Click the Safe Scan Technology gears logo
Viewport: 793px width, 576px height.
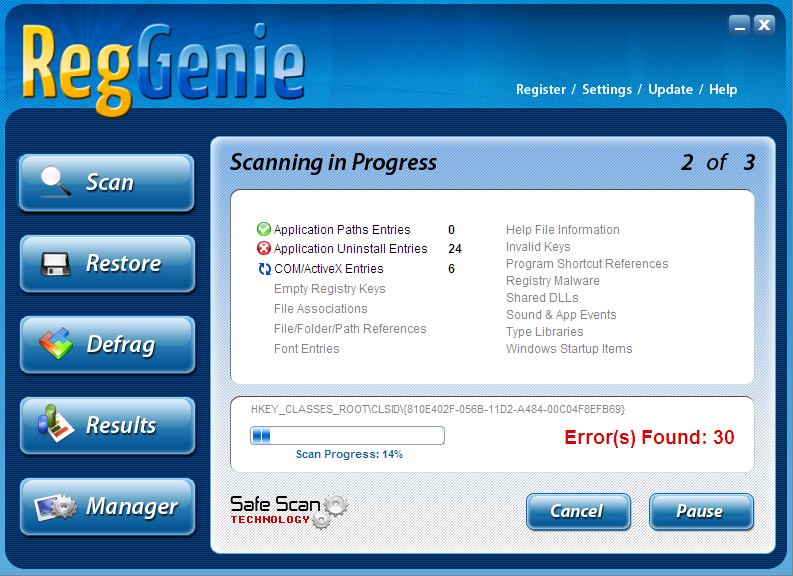coord(289,511)
